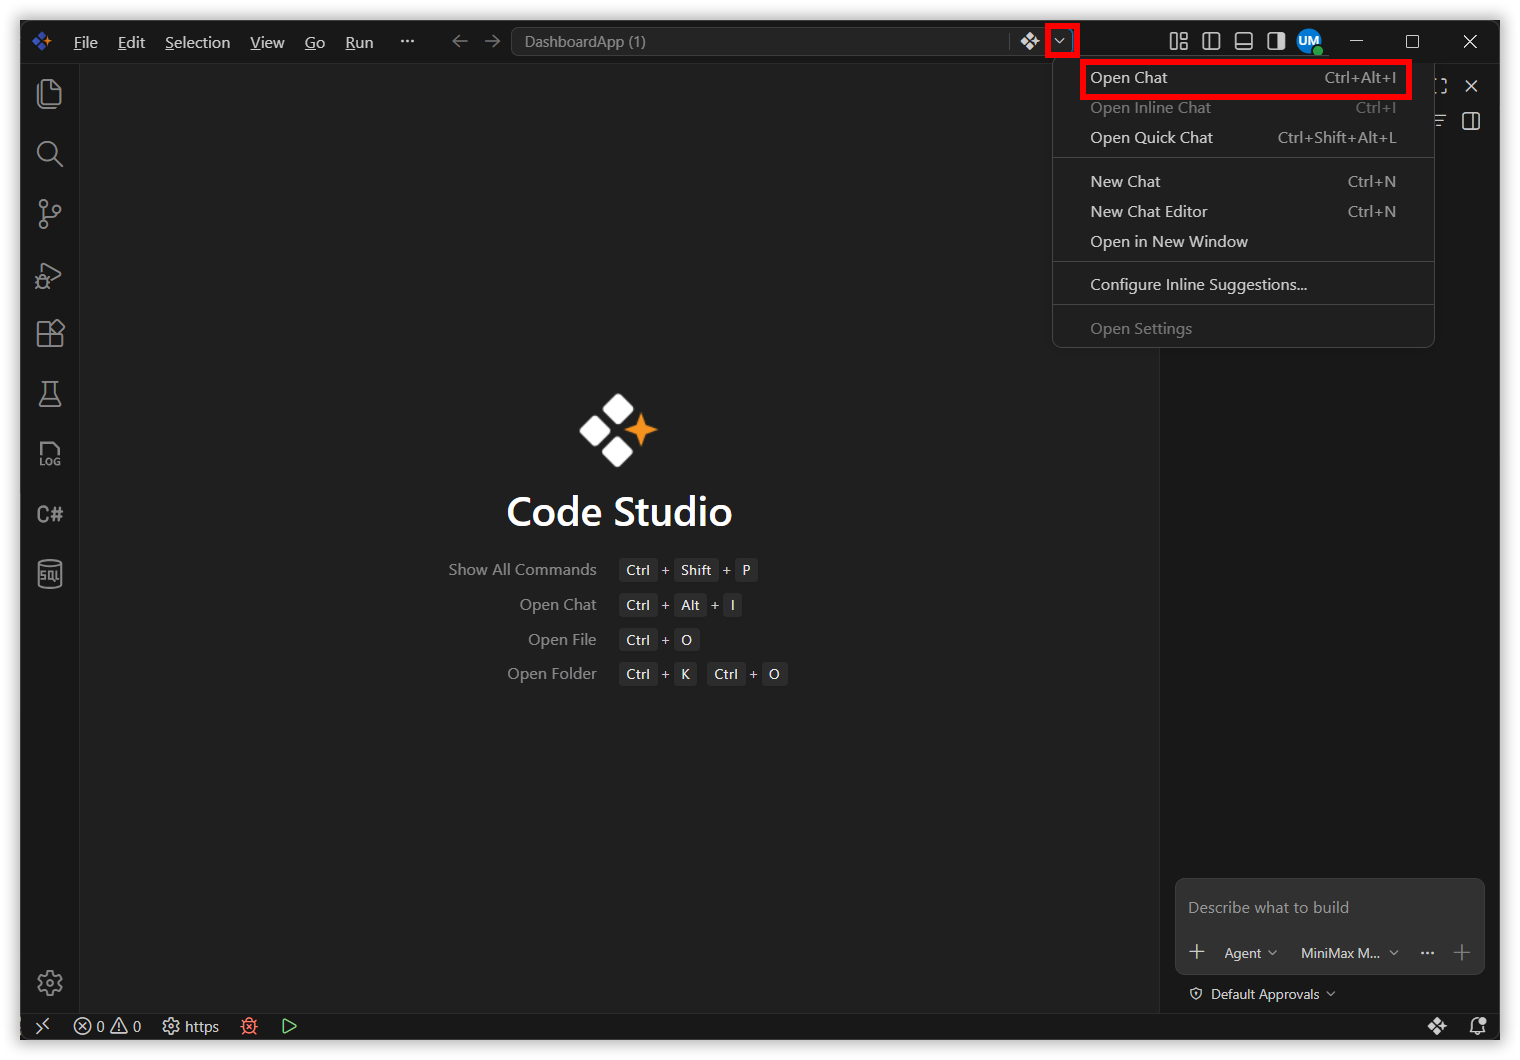Open the remote window indicator in status bar
Viewport: 1520px width, 1060px height.
point(43,1026)
